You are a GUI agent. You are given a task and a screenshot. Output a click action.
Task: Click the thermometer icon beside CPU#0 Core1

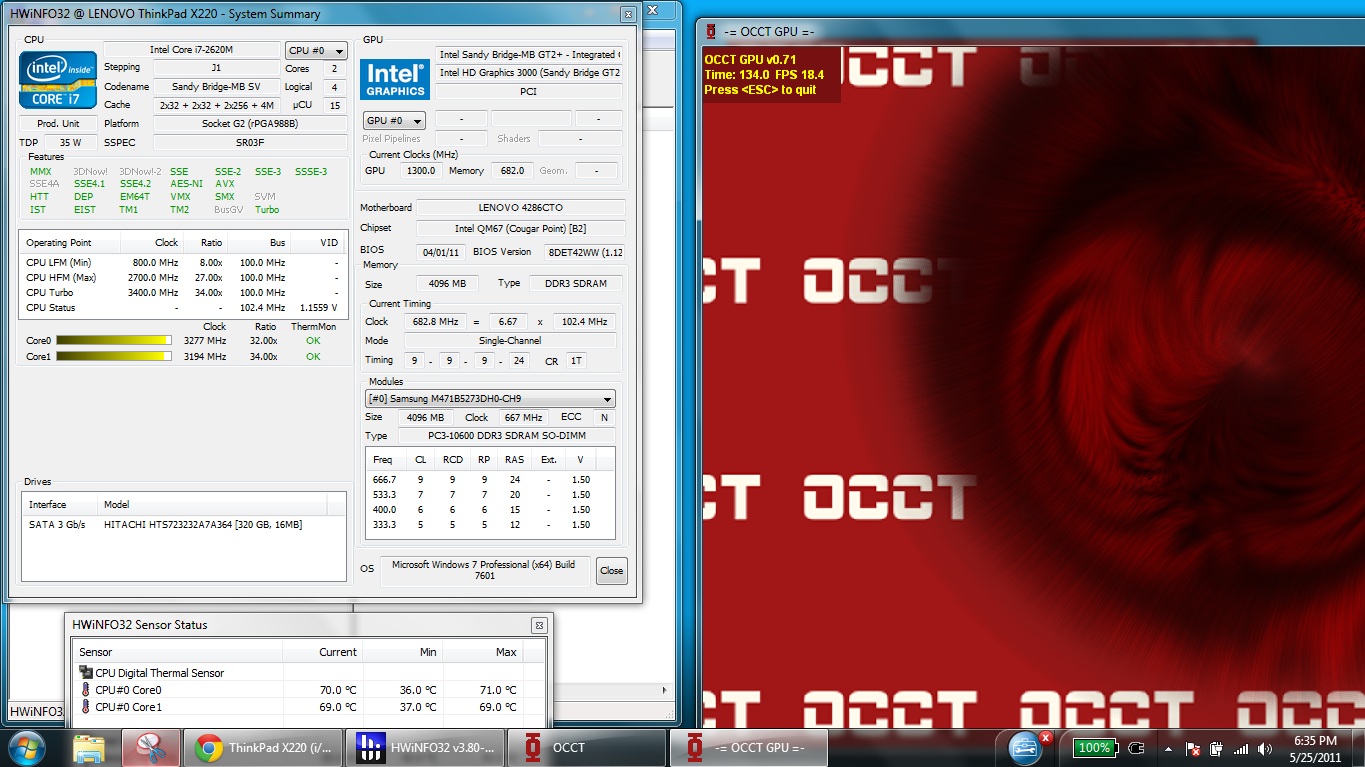point(86,707)
